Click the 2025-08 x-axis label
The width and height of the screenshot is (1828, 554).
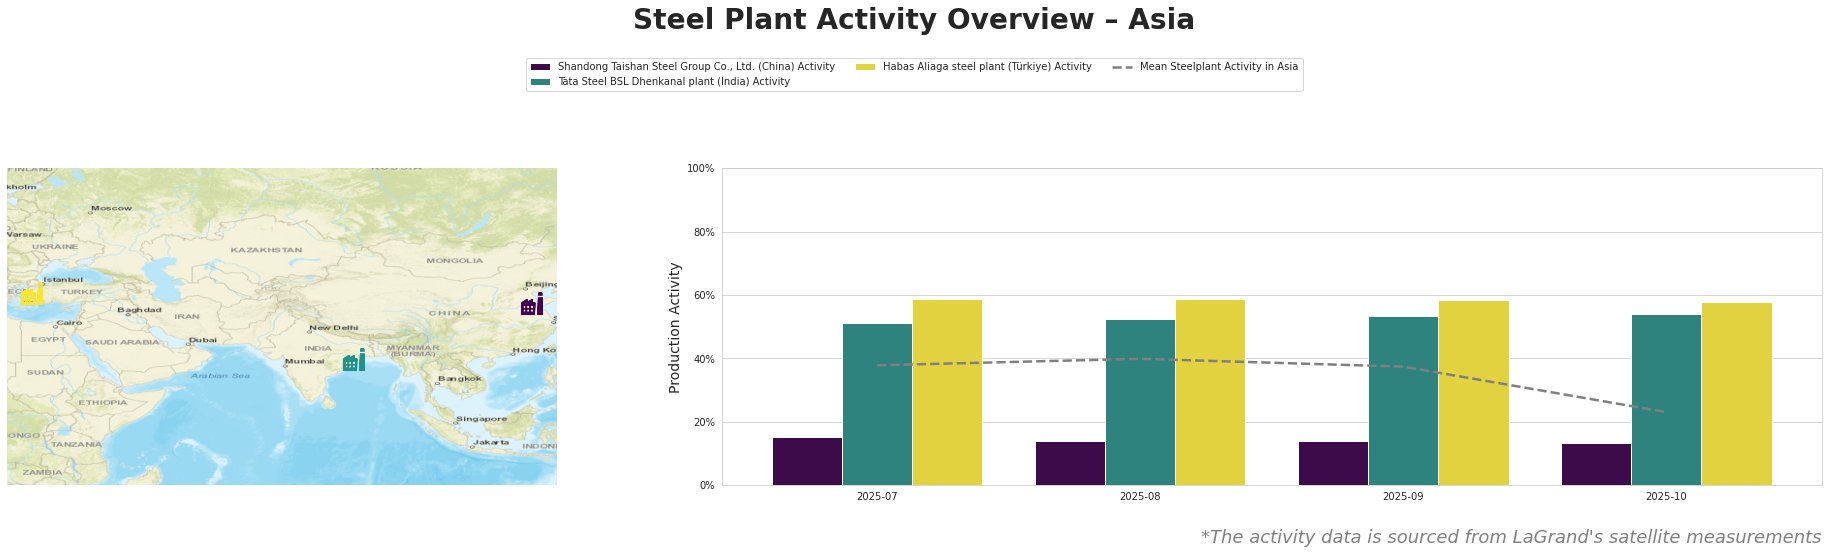[1140, 496]
